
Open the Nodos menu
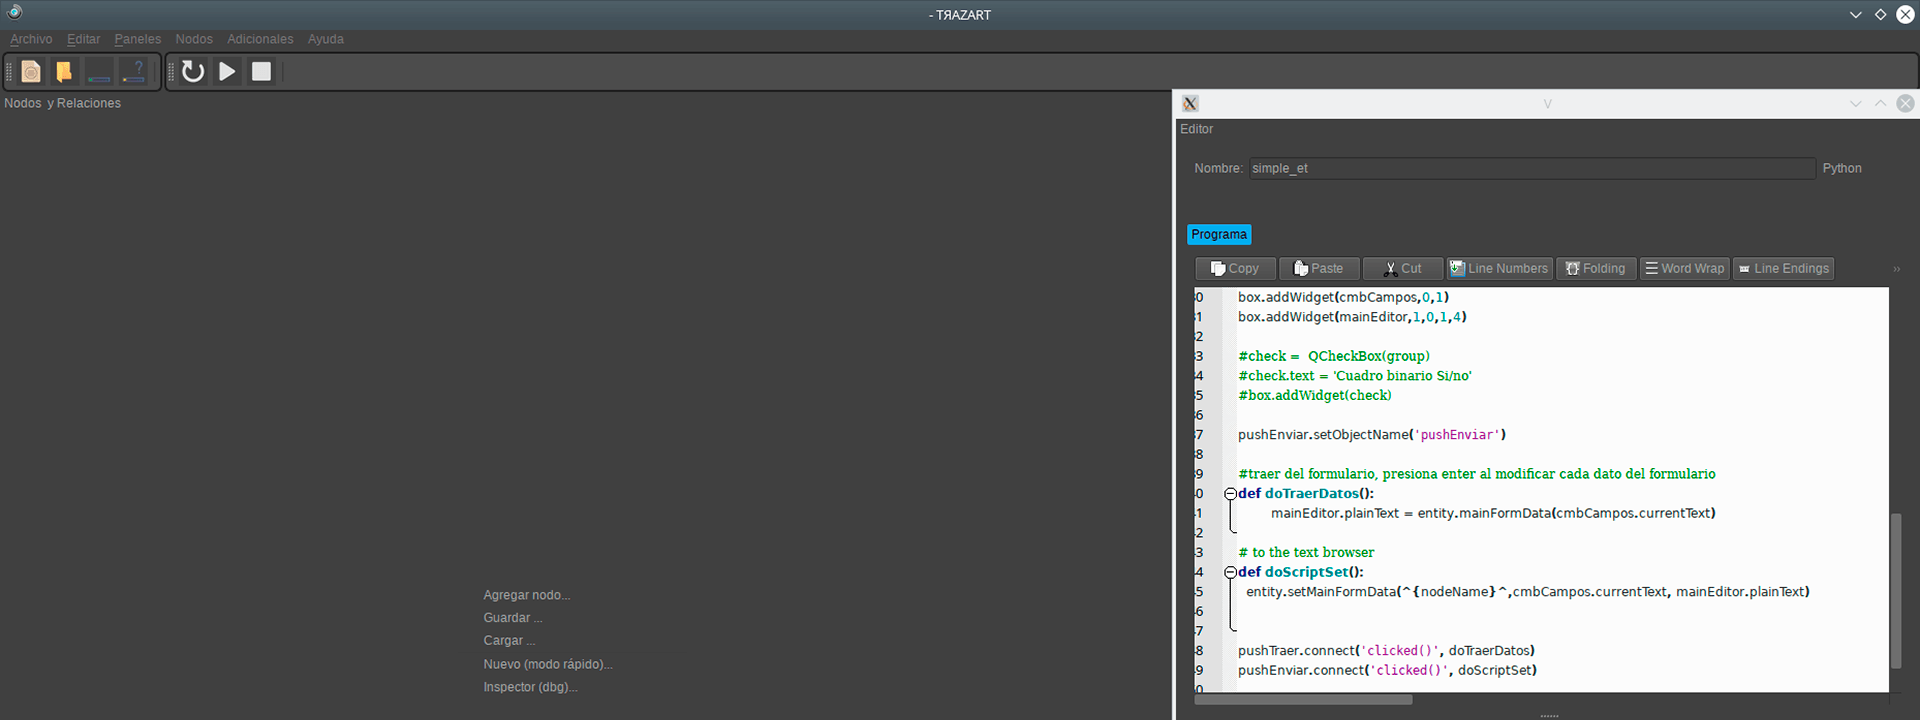click(194, 39)
